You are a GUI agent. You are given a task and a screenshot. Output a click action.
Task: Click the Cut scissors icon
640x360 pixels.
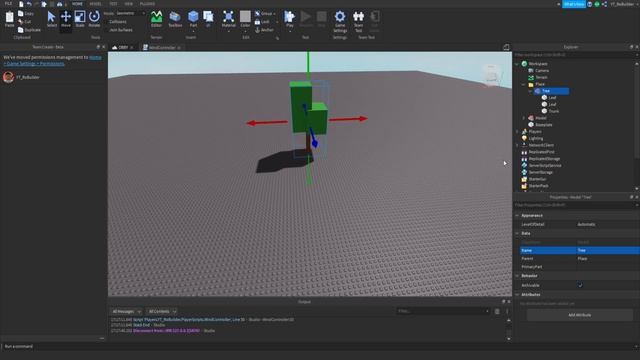pyautogui.click(x=21, y=22)
